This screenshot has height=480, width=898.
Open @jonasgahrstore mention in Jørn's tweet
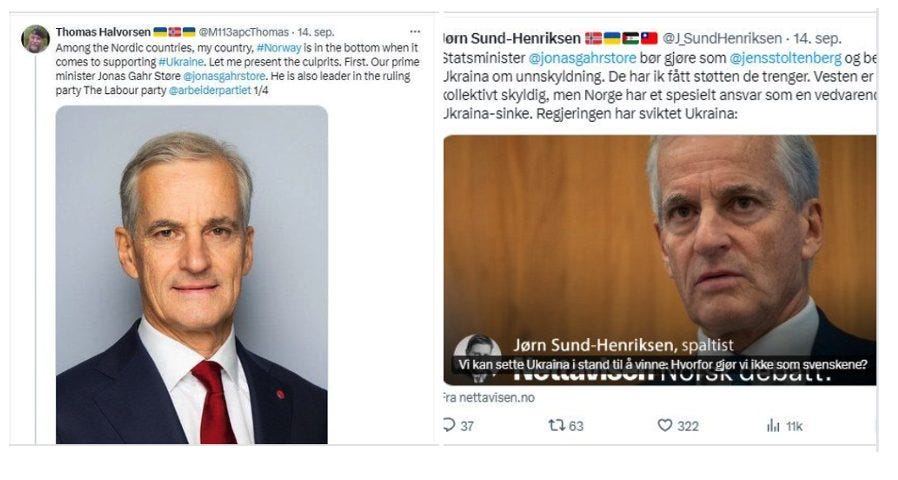[x=582, y=58]
